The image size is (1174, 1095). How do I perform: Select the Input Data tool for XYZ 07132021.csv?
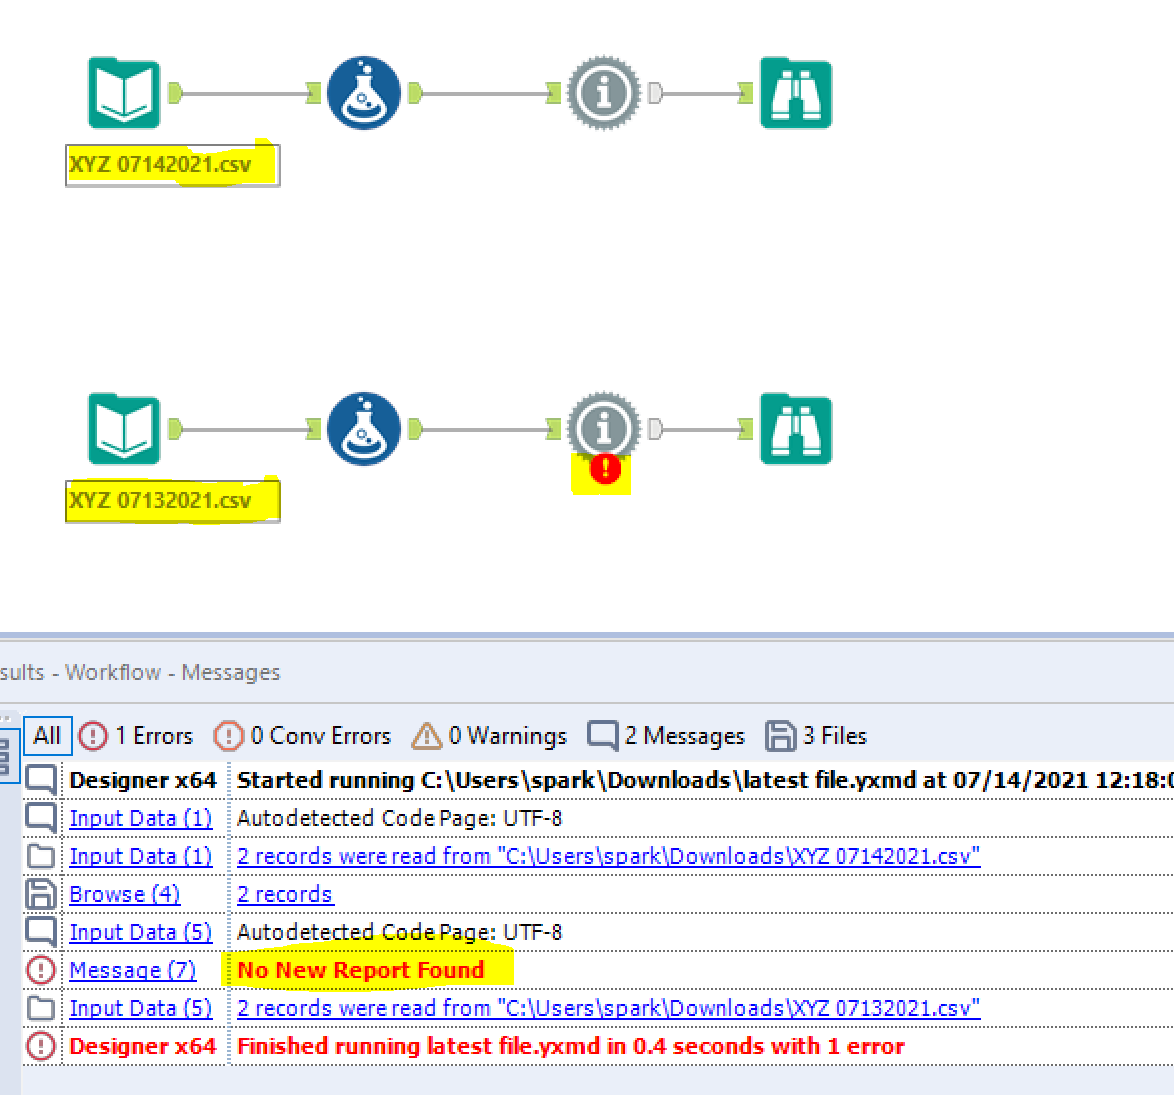pyautogui.click(x=124, y=429)
